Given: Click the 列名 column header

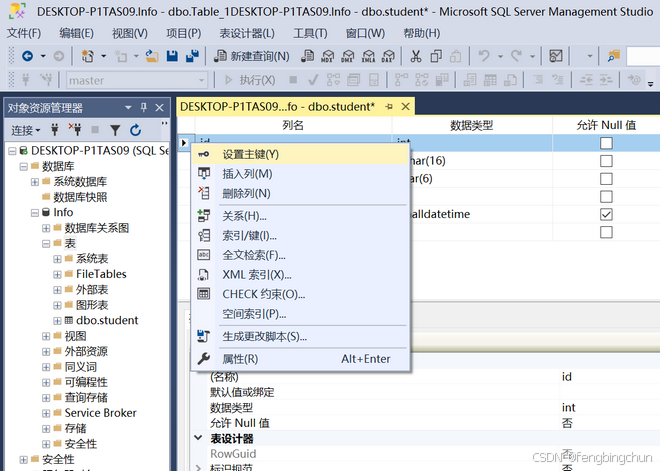Looking at the screenshot, I should [x=293, y=125].
